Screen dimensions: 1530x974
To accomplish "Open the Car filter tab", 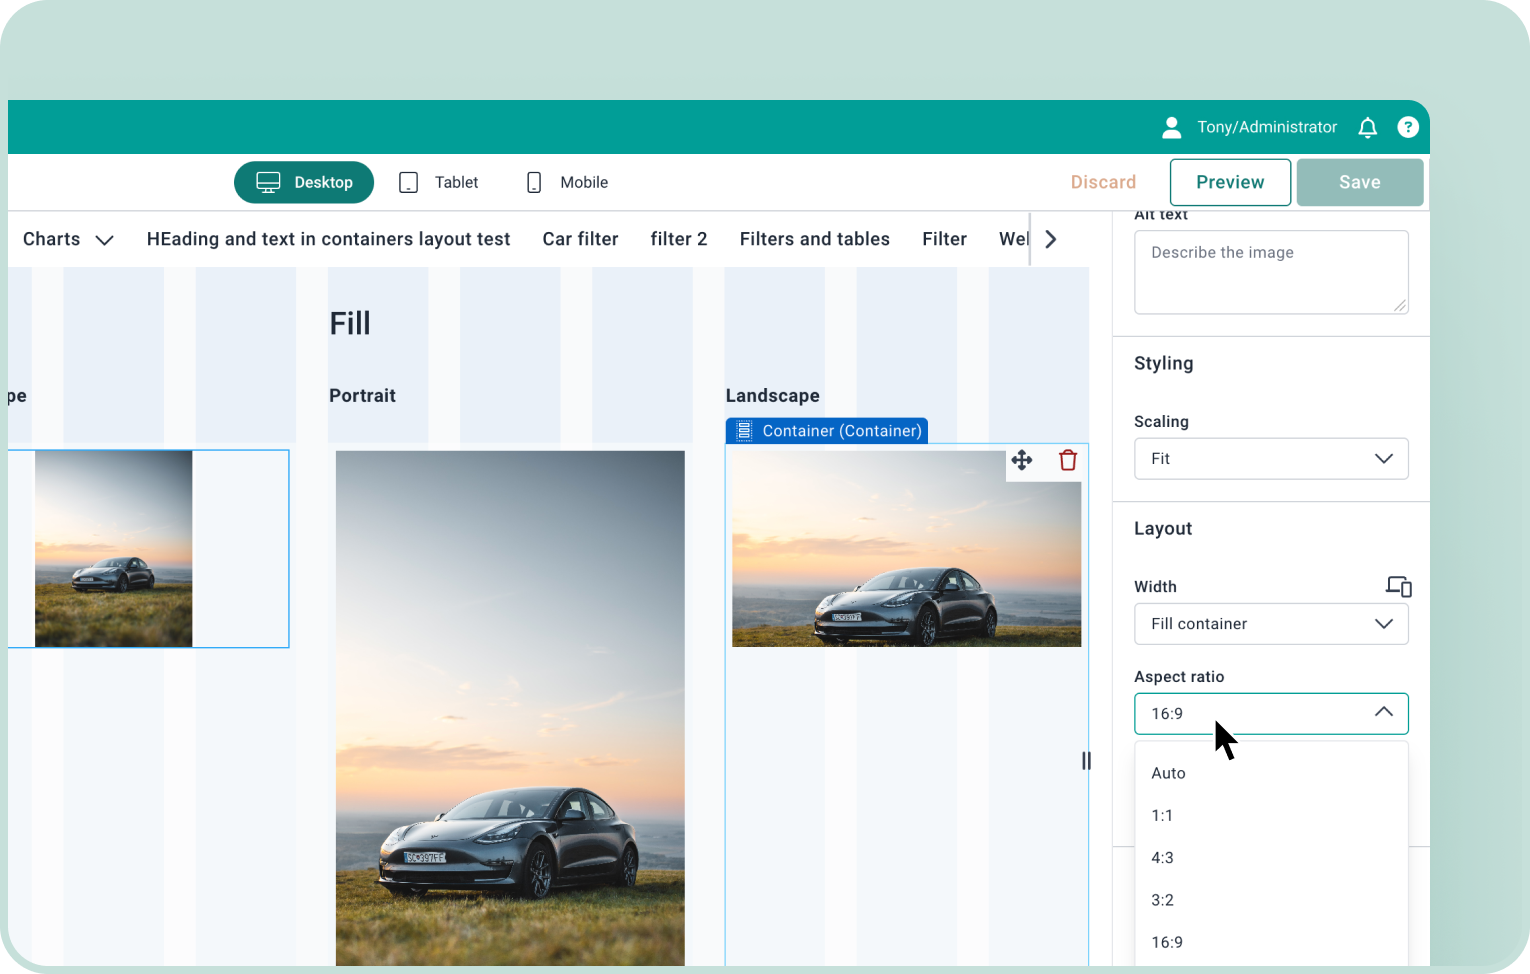I will tap(580, 239).
